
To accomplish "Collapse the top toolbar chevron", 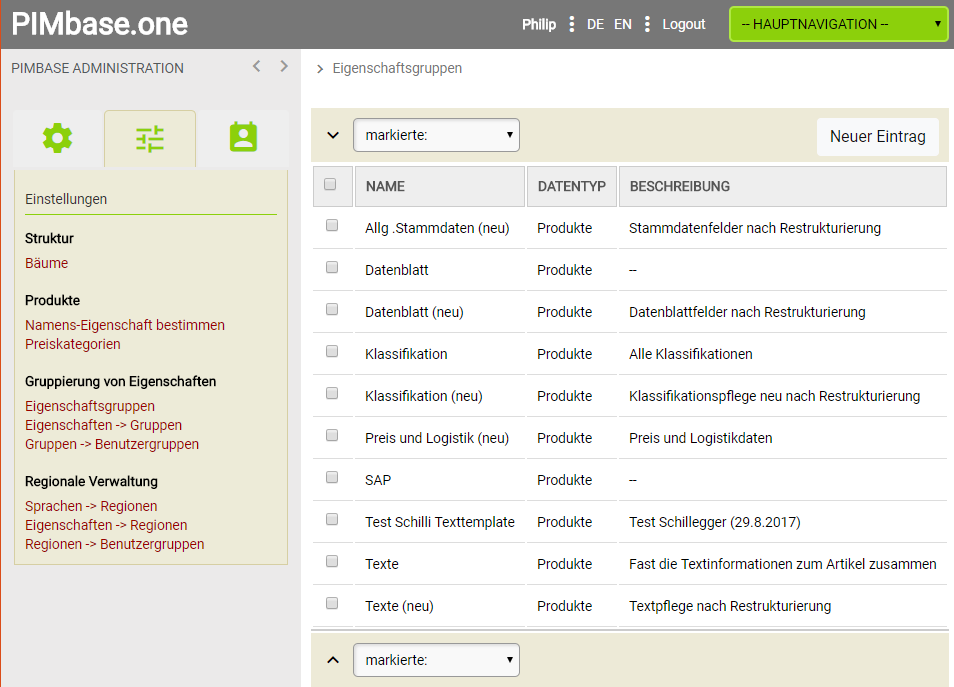I will click(333, 135).
